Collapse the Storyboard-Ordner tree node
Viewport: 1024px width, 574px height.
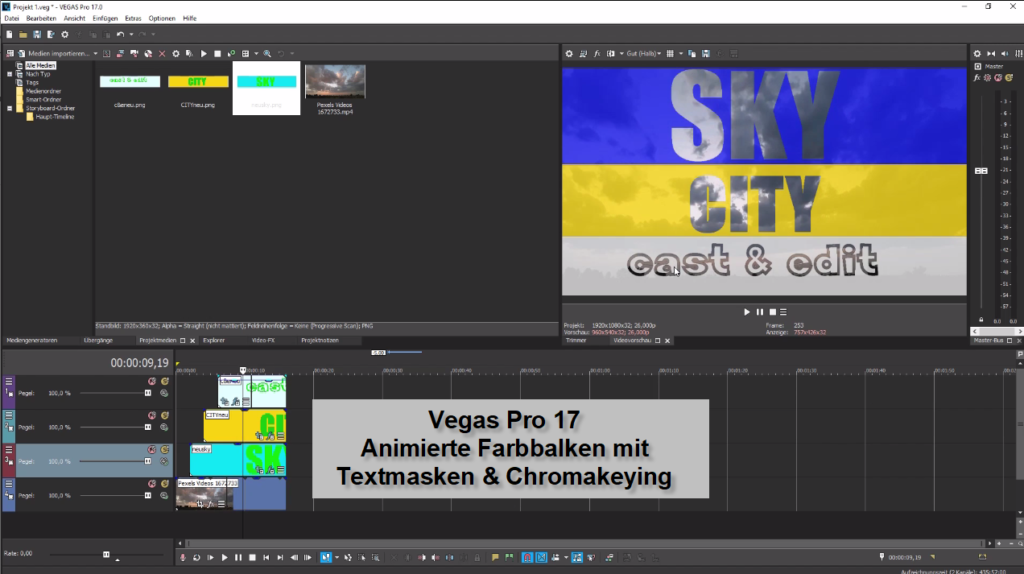click(x=10, y=108)
